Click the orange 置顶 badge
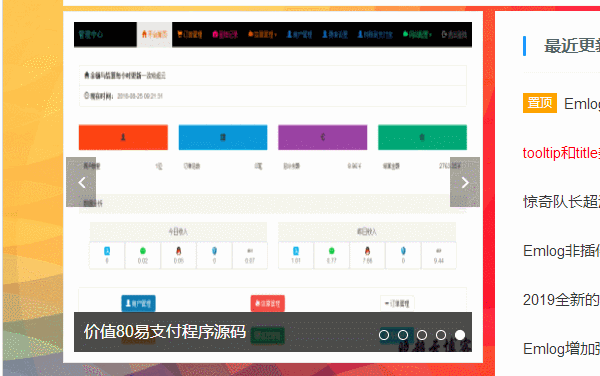The height and width of the screenshot is (376, 600). coord(540,103)
